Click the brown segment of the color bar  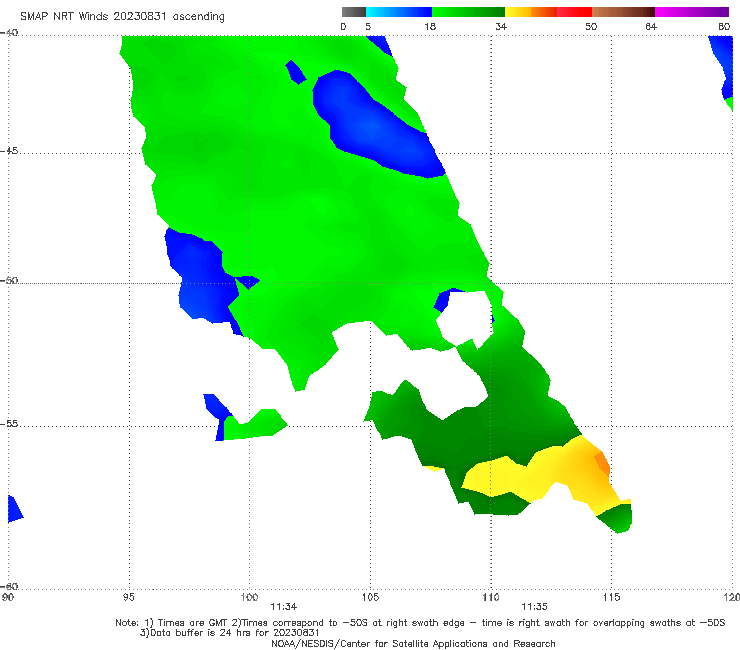623,12
